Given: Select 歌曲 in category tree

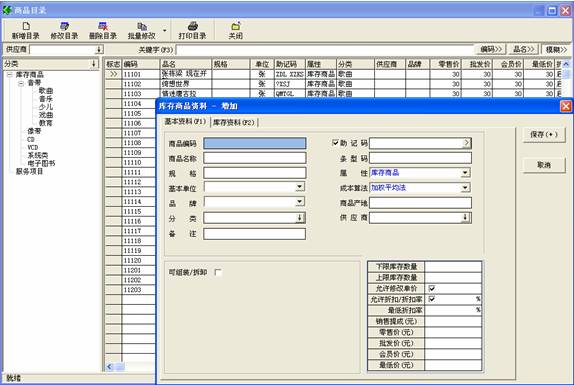Looking at the screenshot, I should [x=46, y=91].
